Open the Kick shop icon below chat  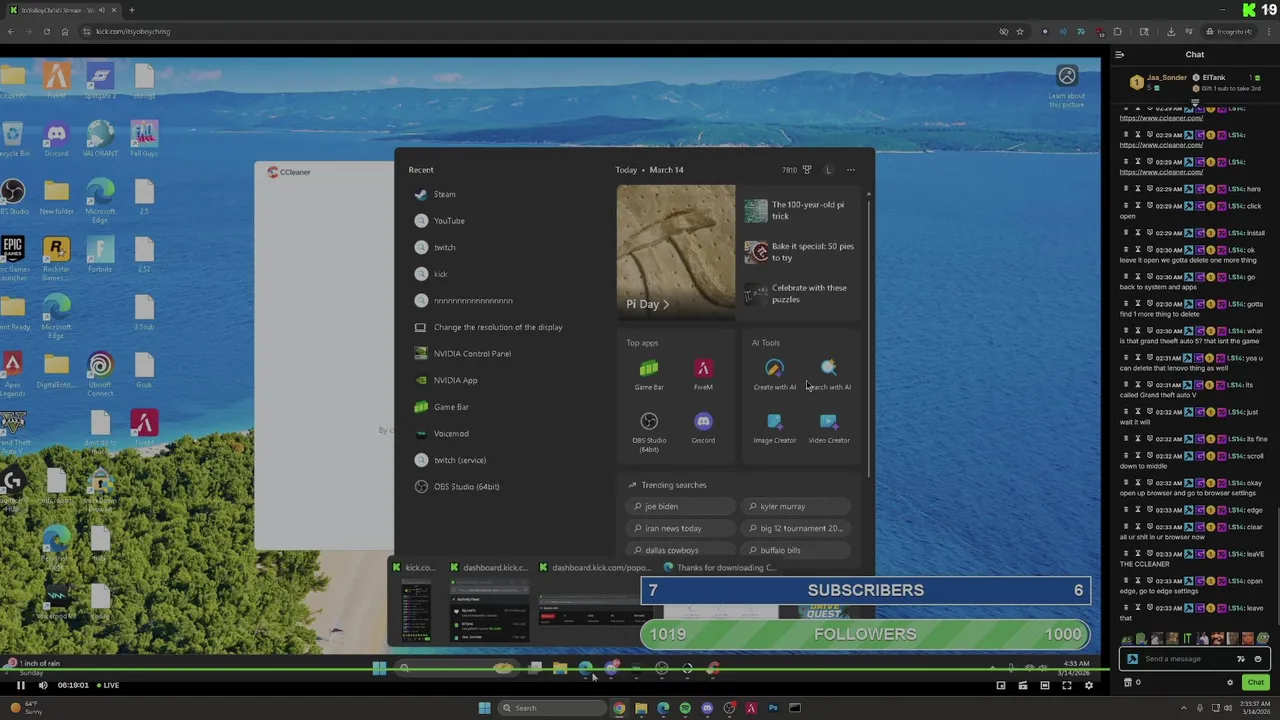tap(1128, 682)
